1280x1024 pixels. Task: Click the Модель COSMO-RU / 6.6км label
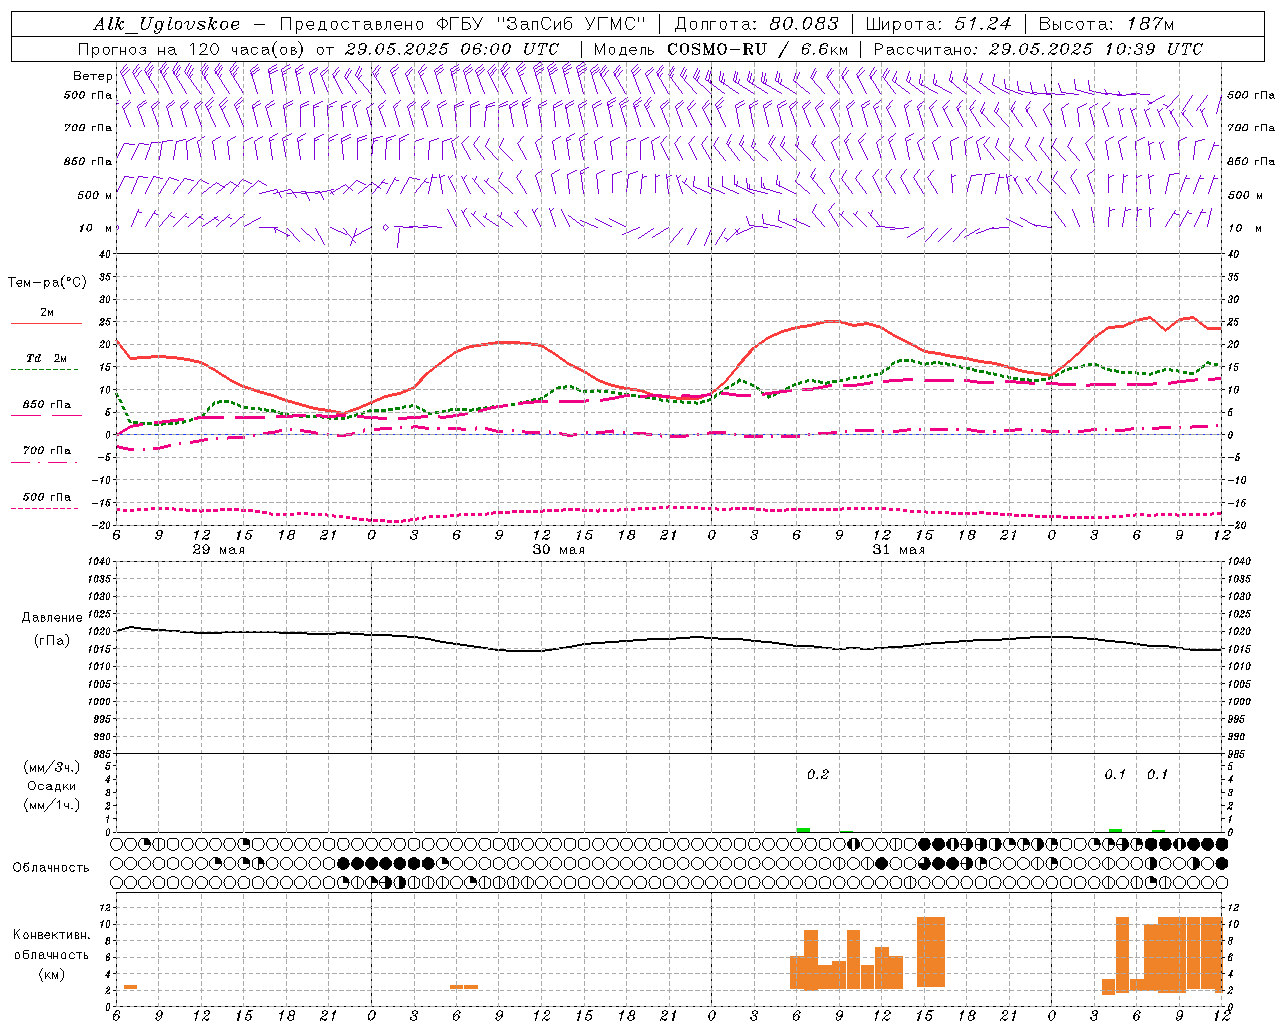721,49
